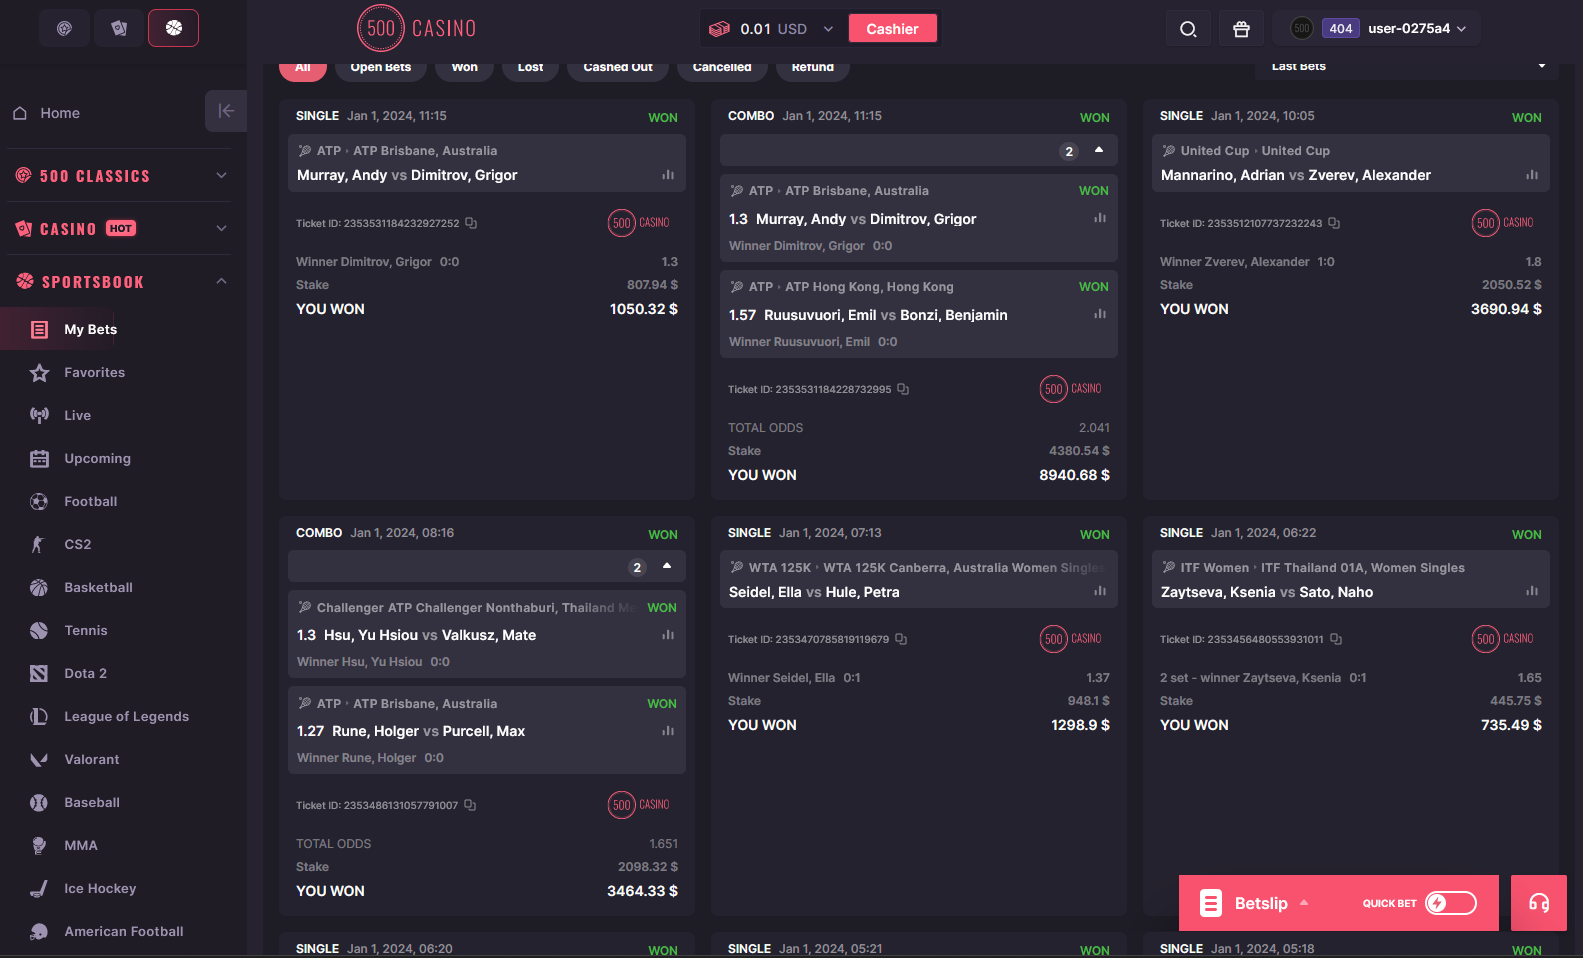This screenshot has height=958, width=1583.
Task: Copy ticket ID 2353470785819119679
Action: coord(901,639)
